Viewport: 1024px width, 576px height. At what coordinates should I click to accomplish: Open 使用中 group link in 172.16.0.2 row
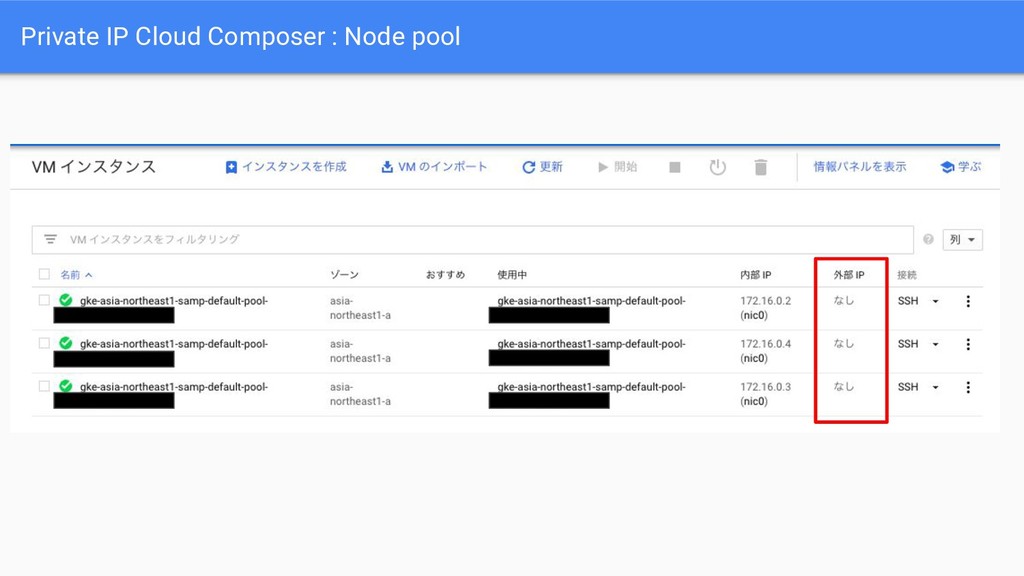(591, 301)
